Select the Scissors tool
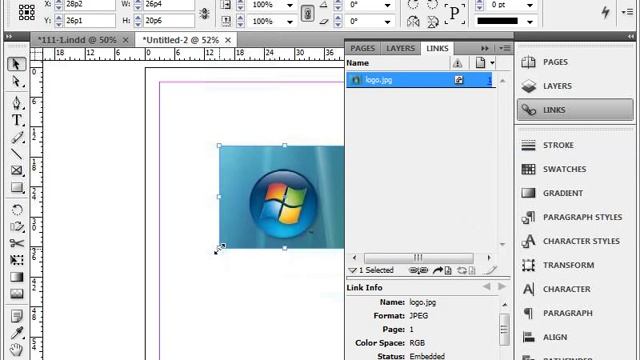Viewport: 640px width, 360px height. (x=16, y=243)
